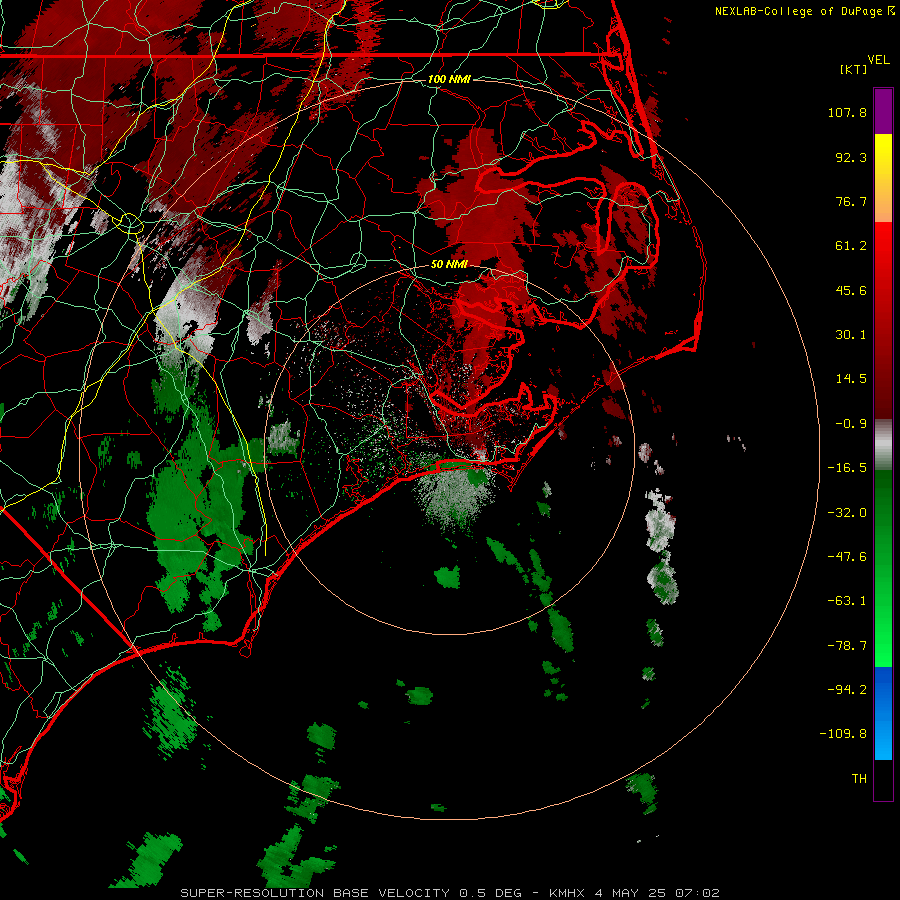900x900 pixels.
Task: Click the 45.6 scale value
Action: [851, 290]
